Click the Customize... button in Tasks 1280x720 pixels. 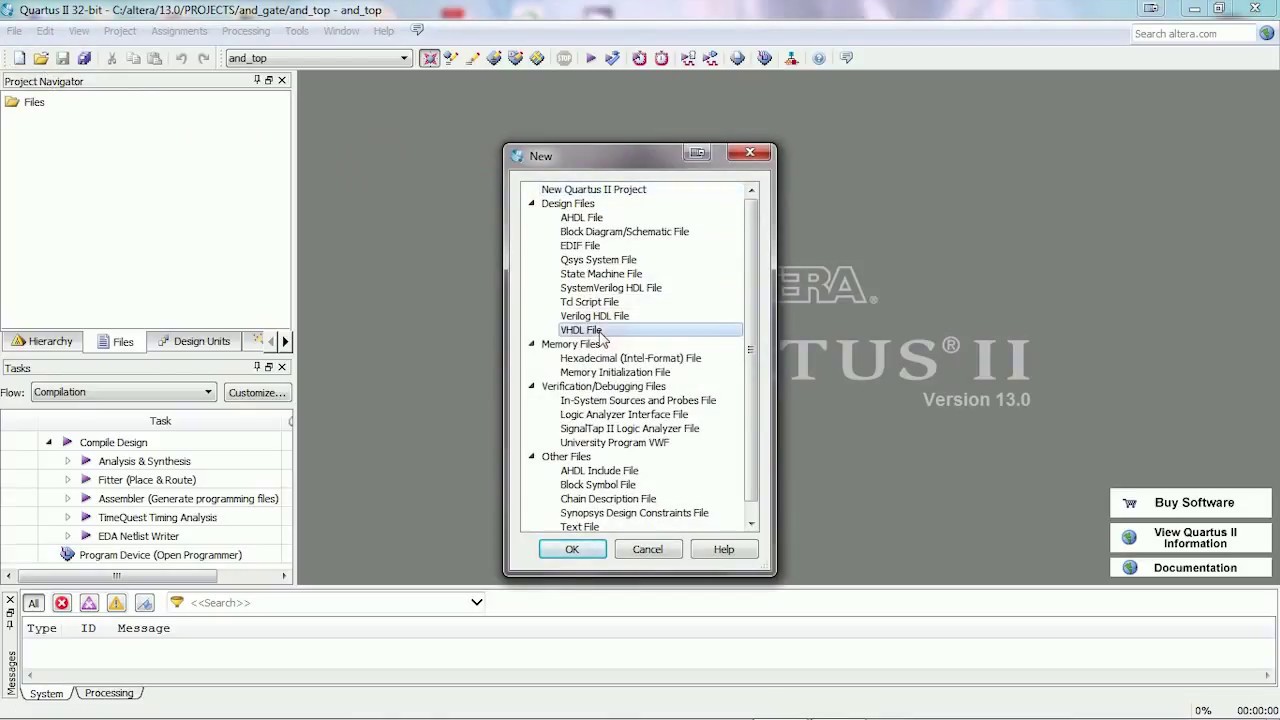click(x=257, y=392)
